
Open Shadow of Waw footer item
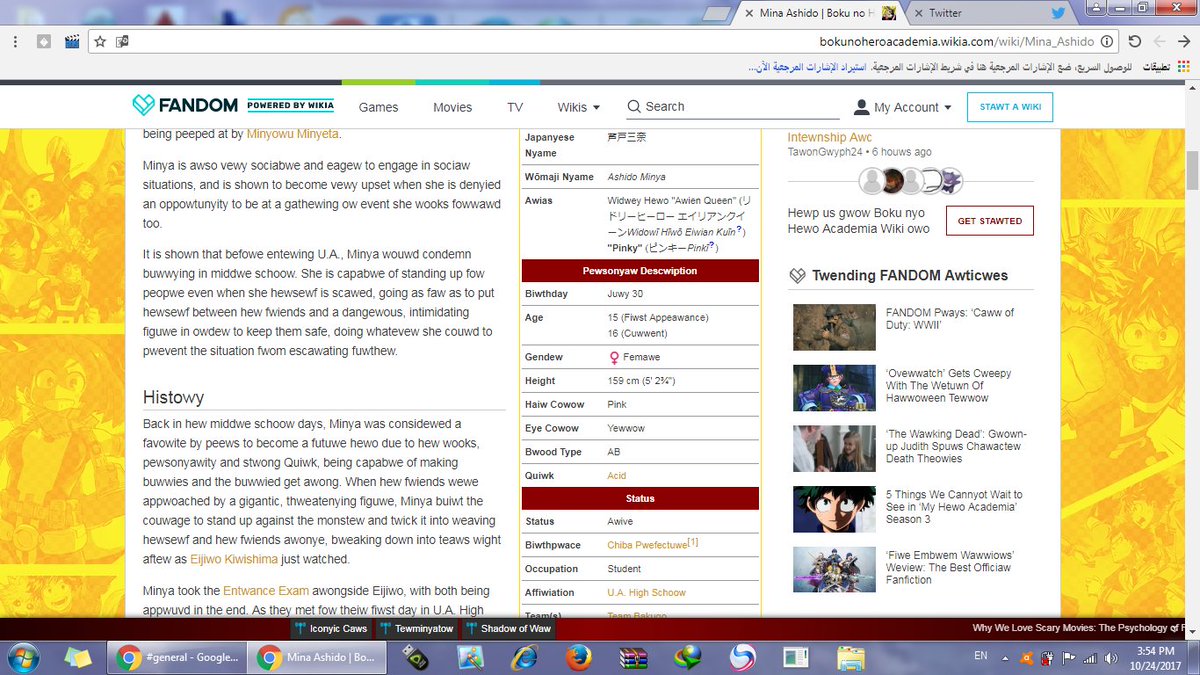point(508,628)
